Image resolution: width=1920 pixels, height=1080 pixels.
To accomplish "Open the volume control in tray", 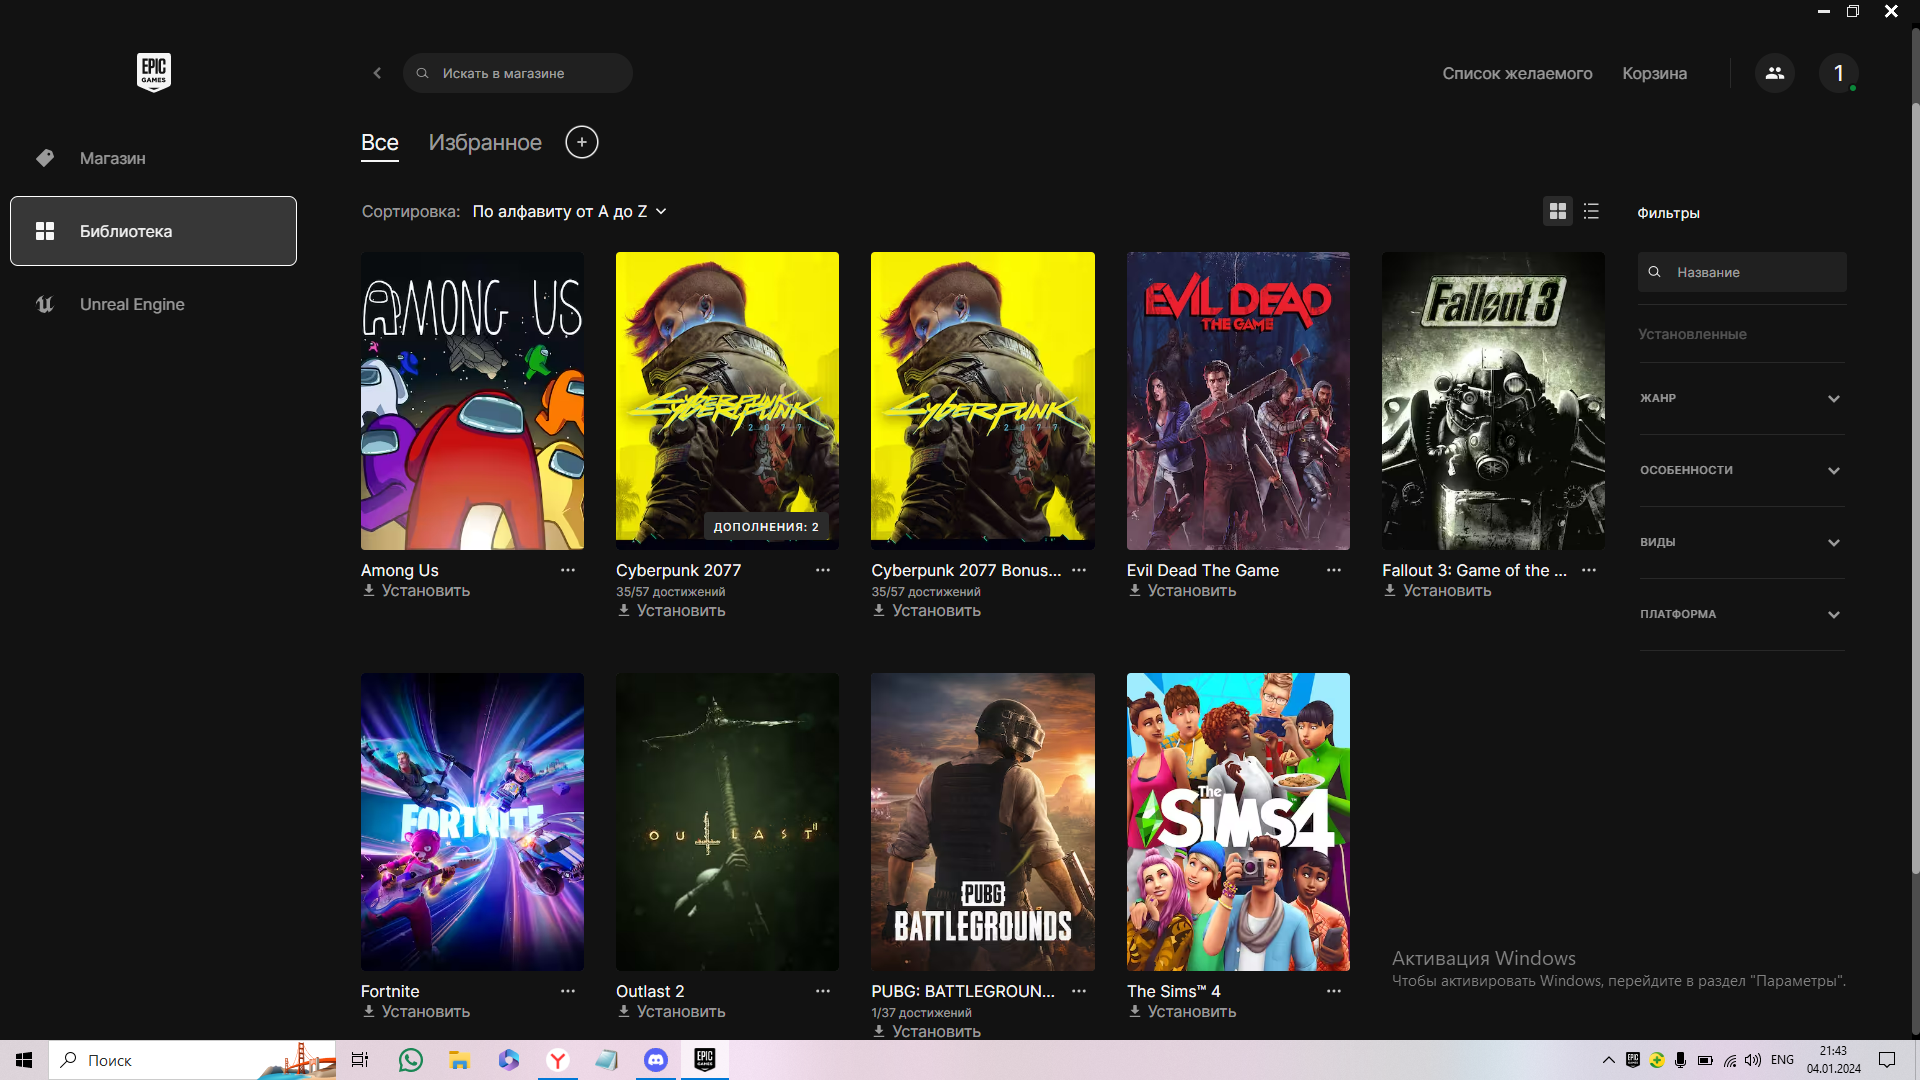I will (1753, 1060).
